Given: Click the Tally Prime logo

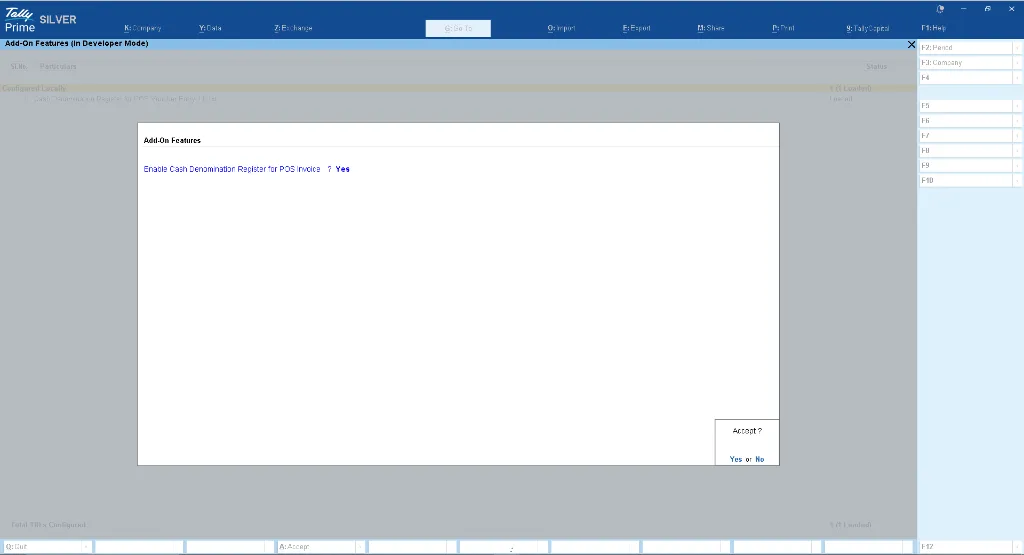Looking at the screenshot, I should click(x=20, y=20).
